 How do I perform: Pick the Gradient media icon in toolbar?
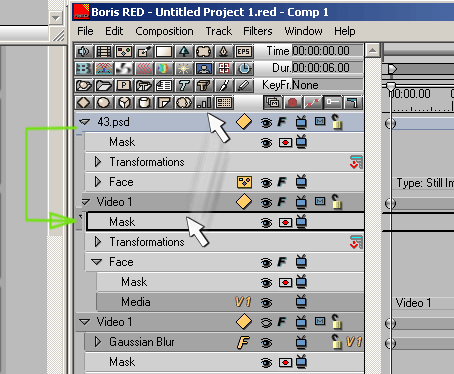point(164,51)
